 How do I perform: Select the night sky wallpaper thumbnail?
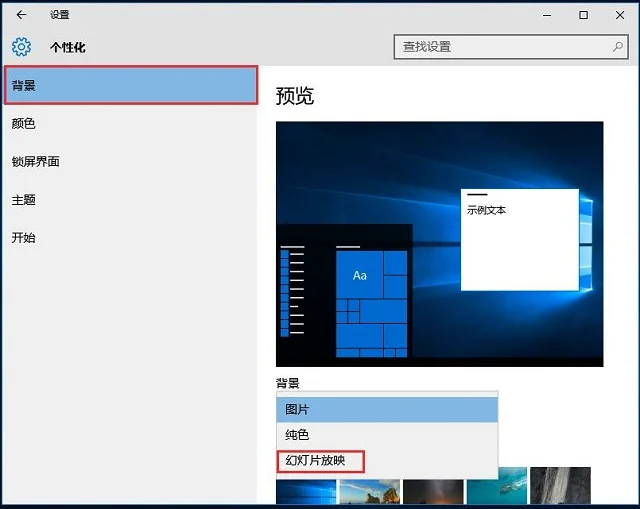tap(433, 491)
